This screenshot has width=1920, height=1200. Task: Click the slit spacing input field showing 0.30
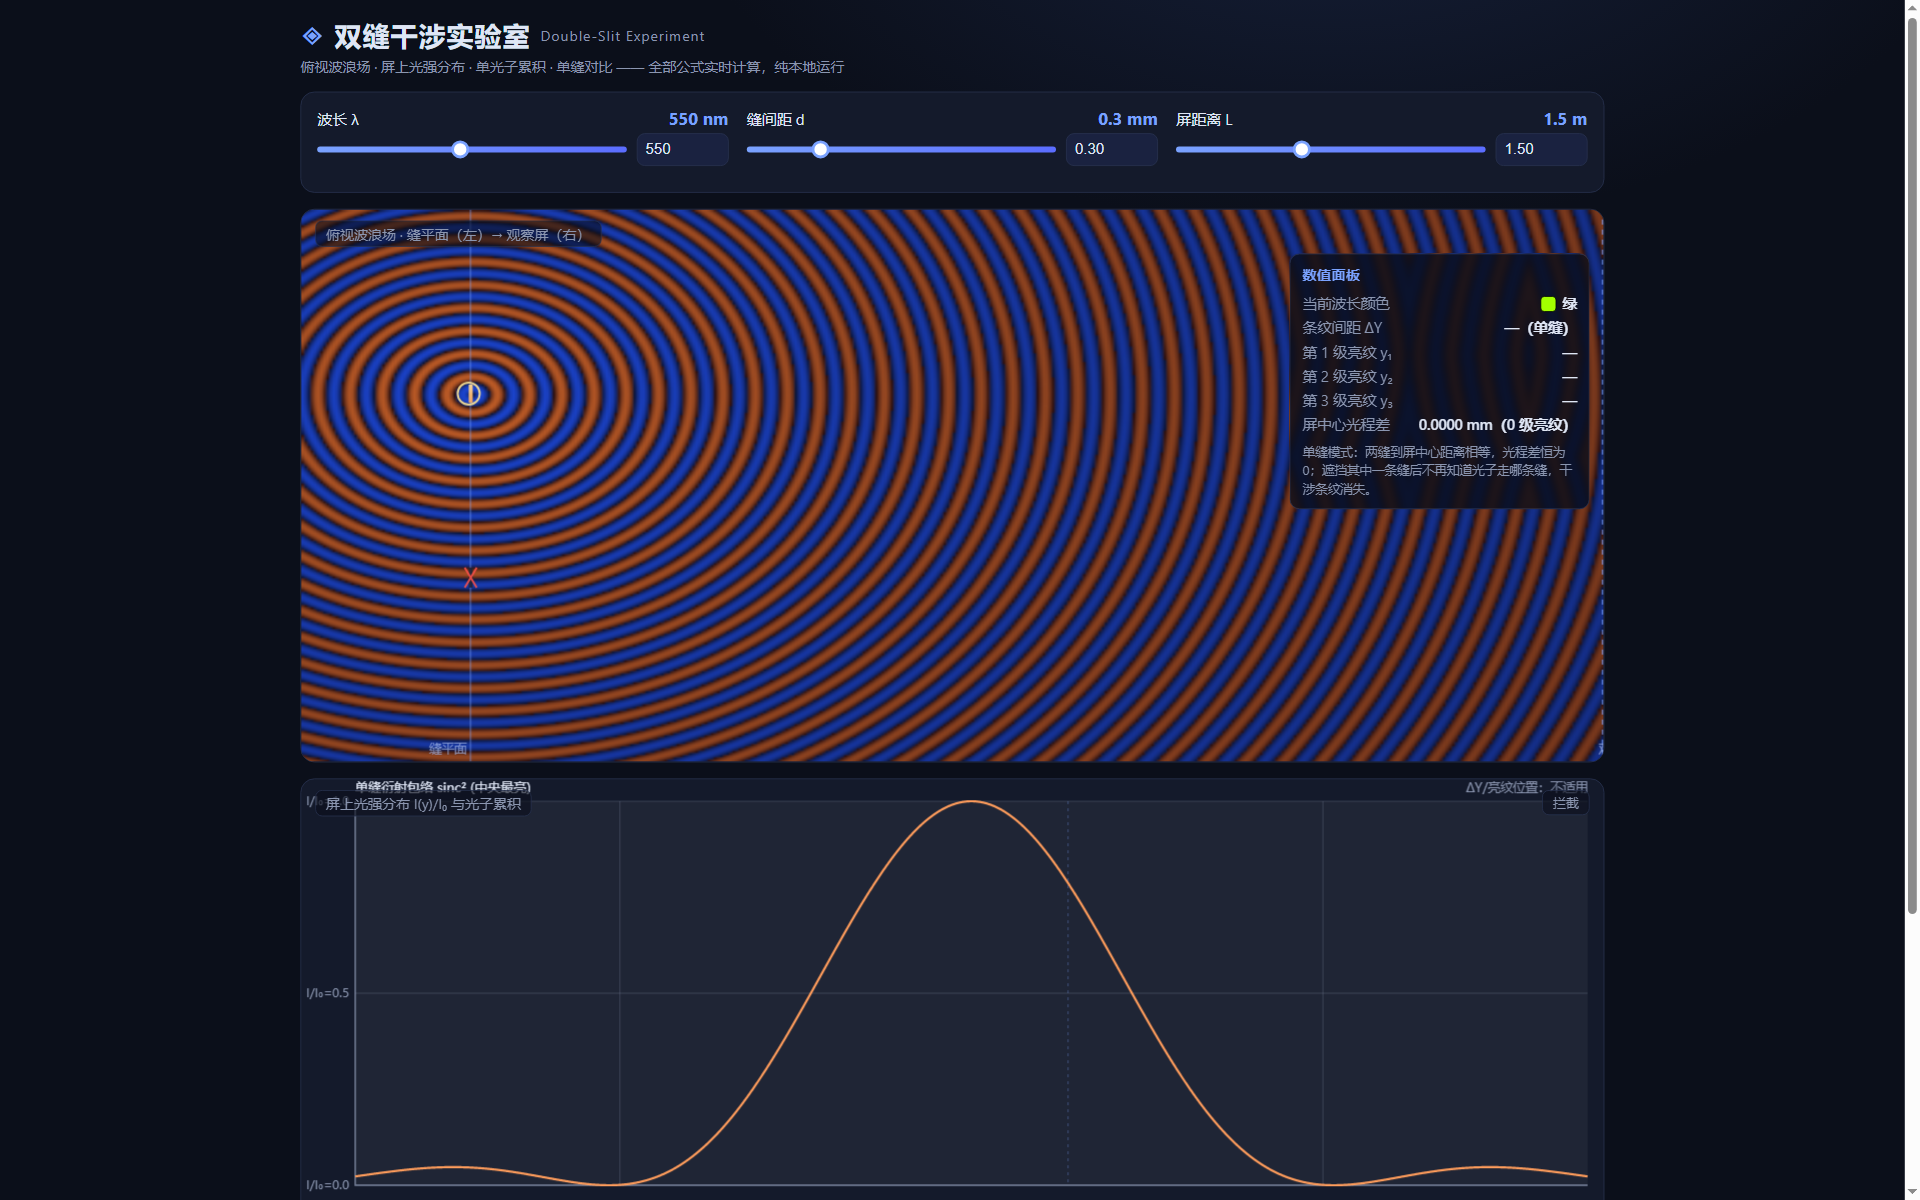1111,149
